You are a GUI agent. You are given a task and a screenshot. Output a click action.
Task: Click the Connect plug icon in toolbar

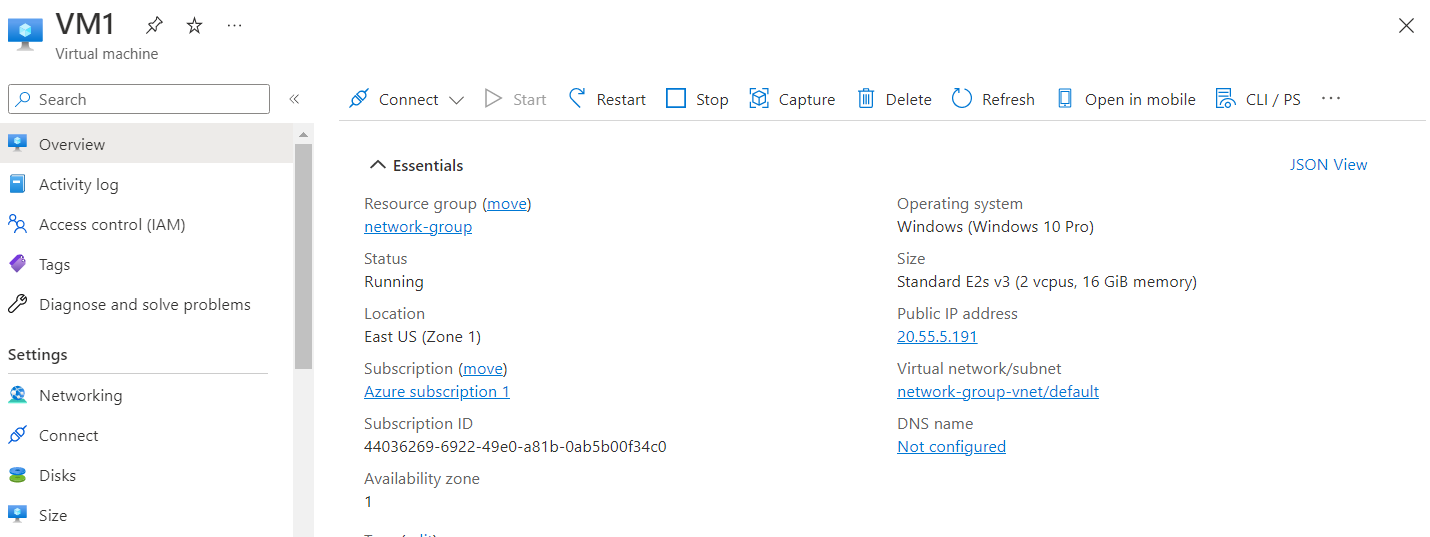358,99
